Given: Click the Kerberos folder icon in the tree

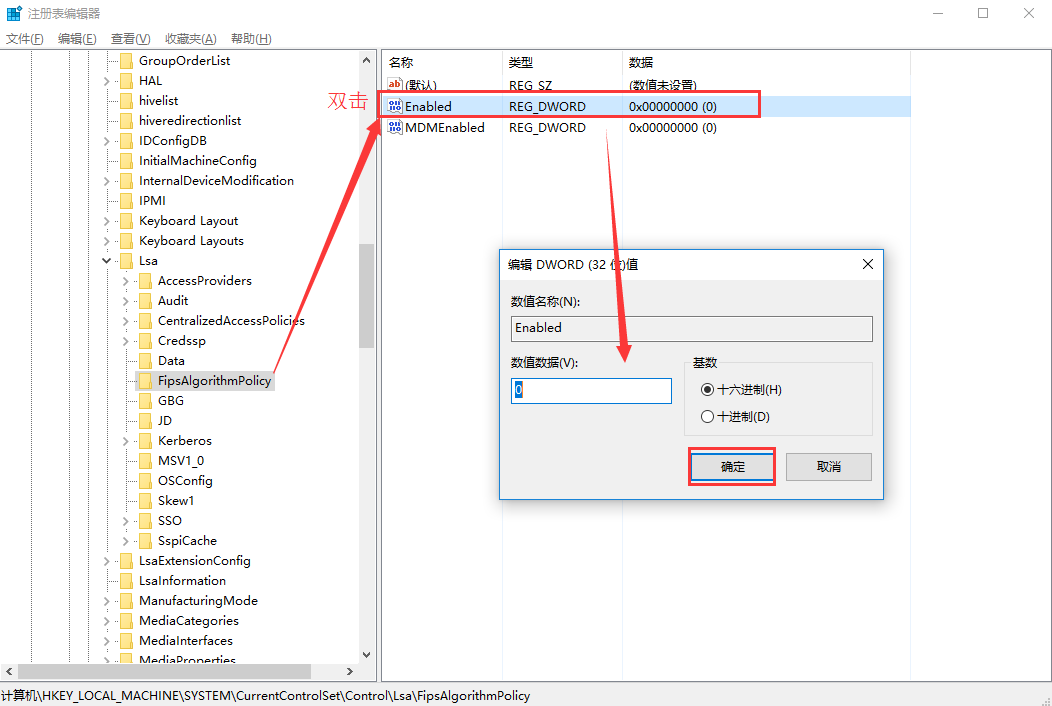Looking at the screenshot, I should point(144,441).
